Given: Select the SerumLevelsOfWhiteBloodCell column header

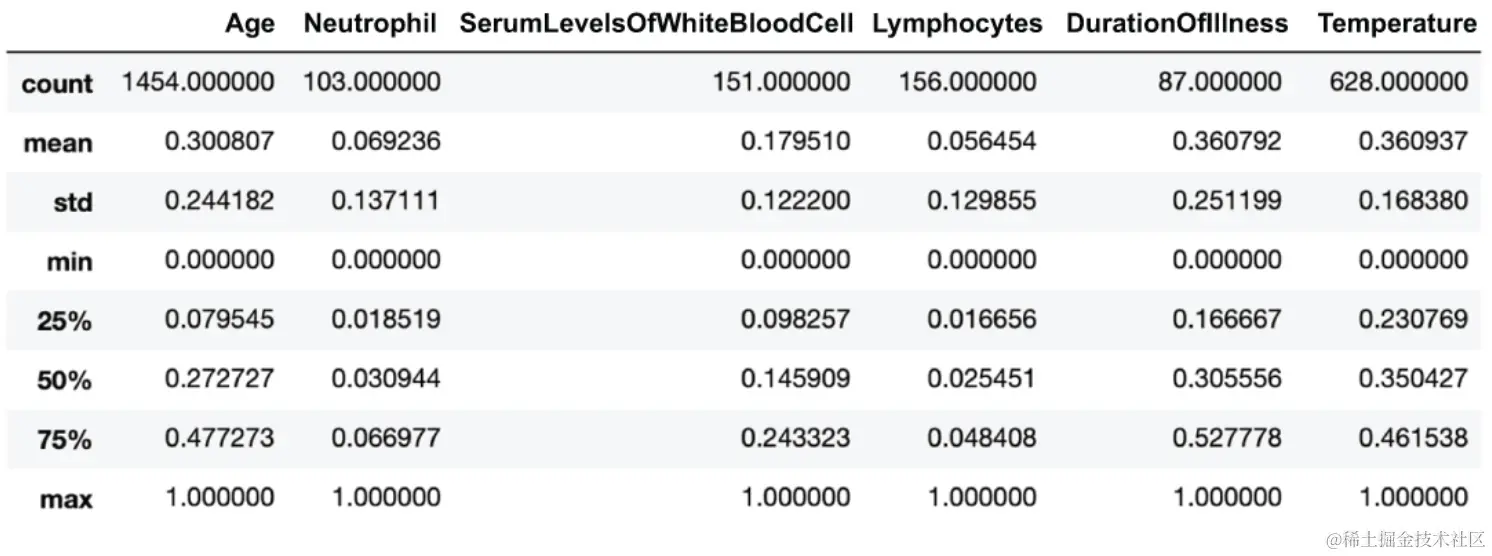Looking at the screenshot, I should (656, 24).
